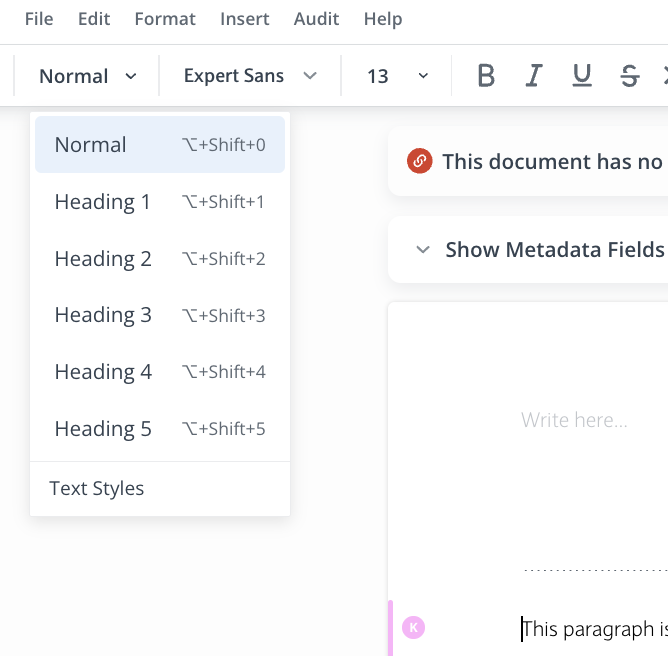Click 'This document has no' notice text
This screenshot has height=656, width=668.
[x=552, y=161]
